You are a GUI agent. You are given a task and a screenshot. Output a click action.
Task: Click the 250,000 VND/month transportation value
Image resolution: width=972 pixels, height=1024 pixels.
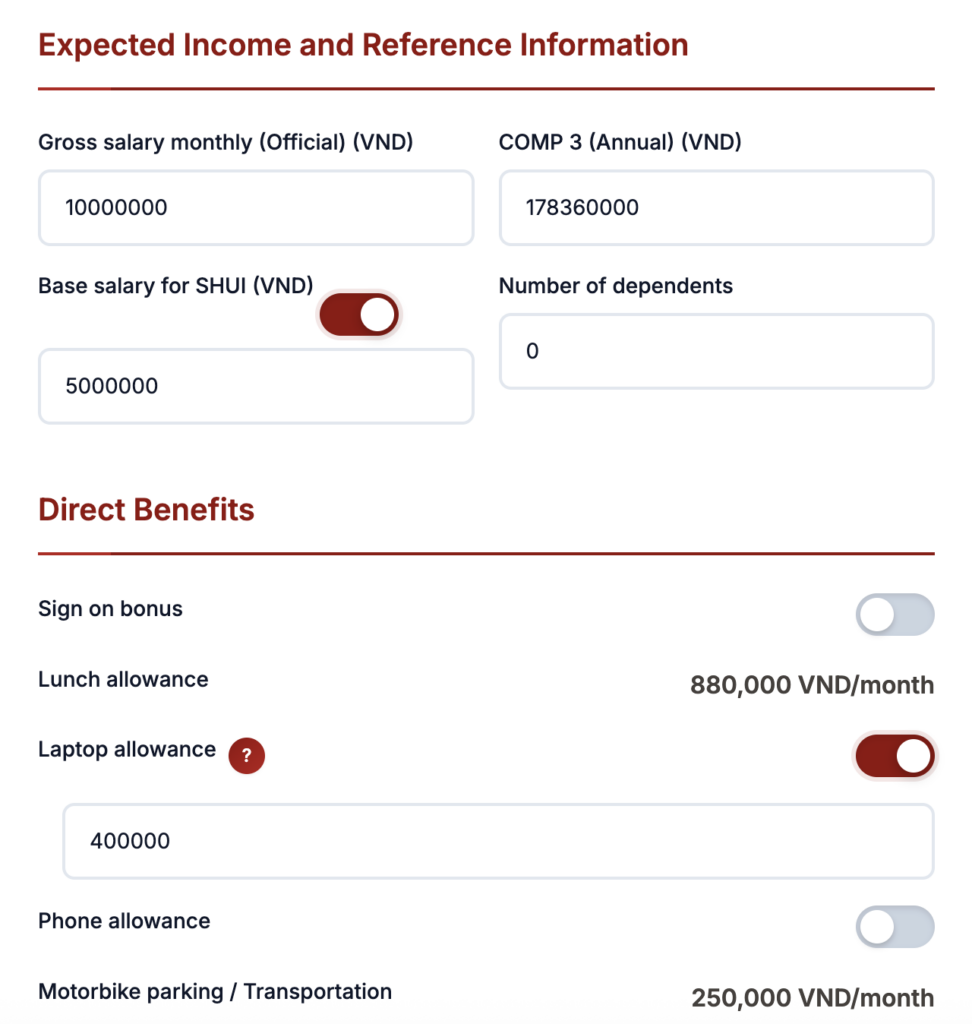point(812,998)
